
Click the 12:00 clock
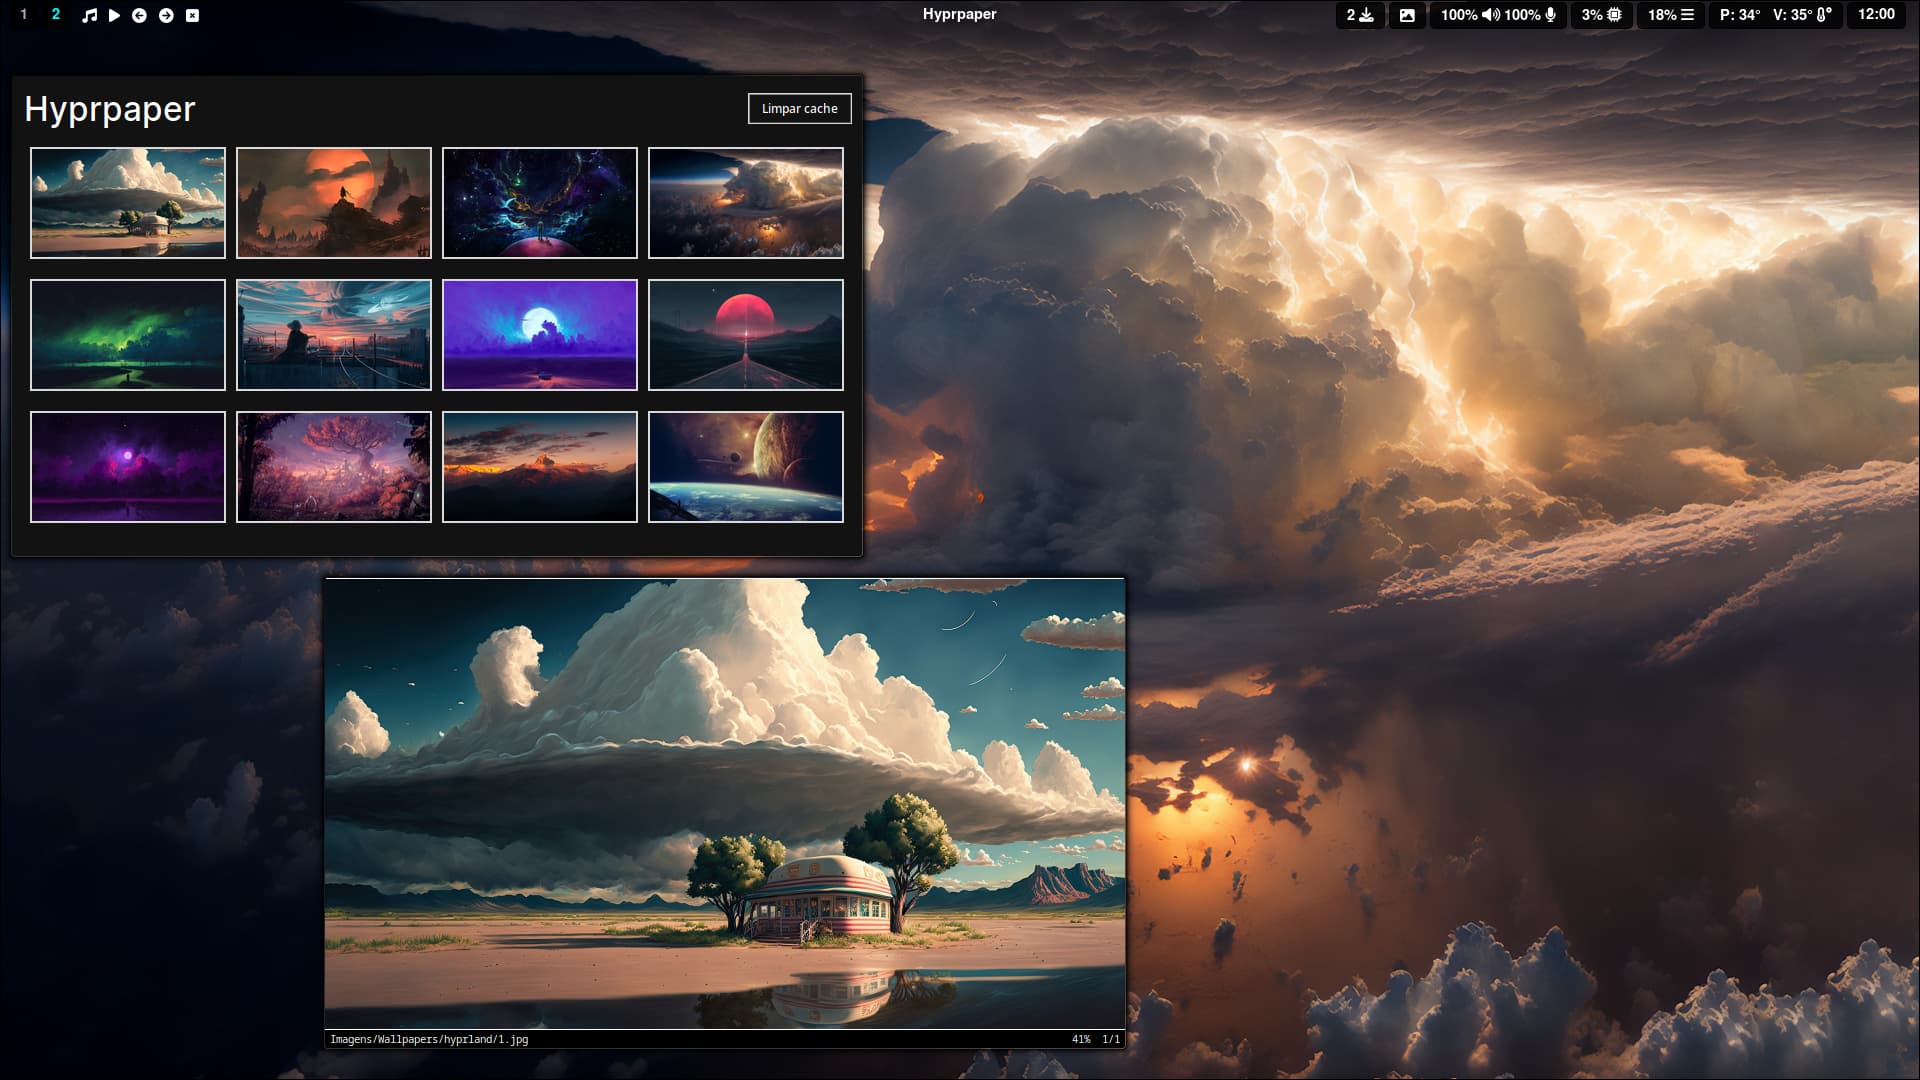click(x=1876, y=15)
